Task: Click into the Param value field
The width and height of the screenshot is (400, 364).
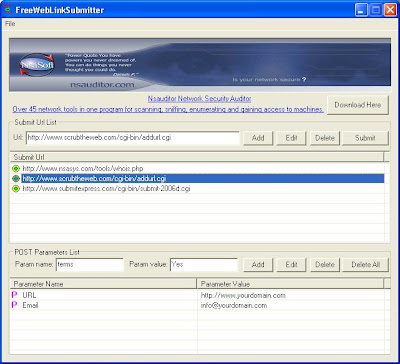Action: 204,265
